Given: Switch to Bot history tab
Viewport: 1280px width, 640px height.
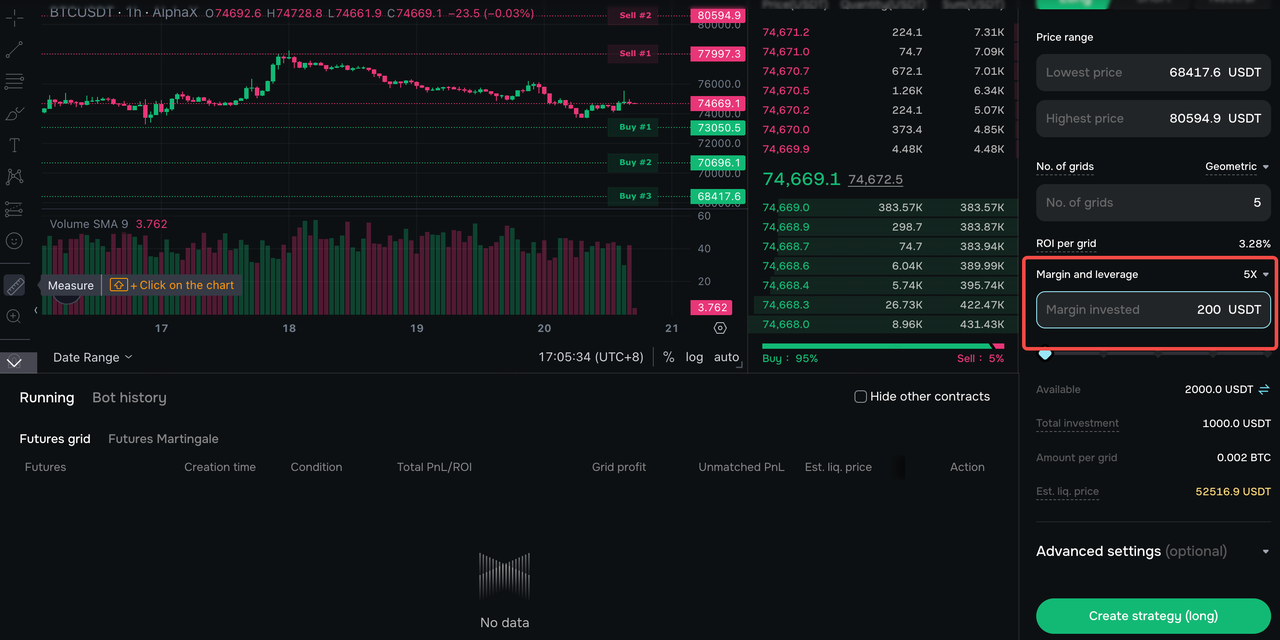Looking at the screenshot, I should [x=129, y=397].
